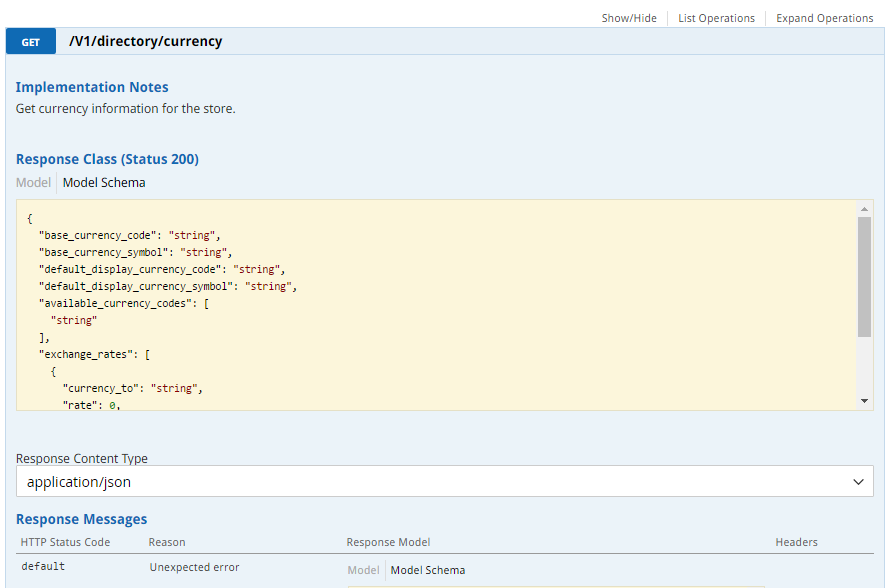
Task: Select the Model Schema tab under Response Class
Action: click(104, 183)
